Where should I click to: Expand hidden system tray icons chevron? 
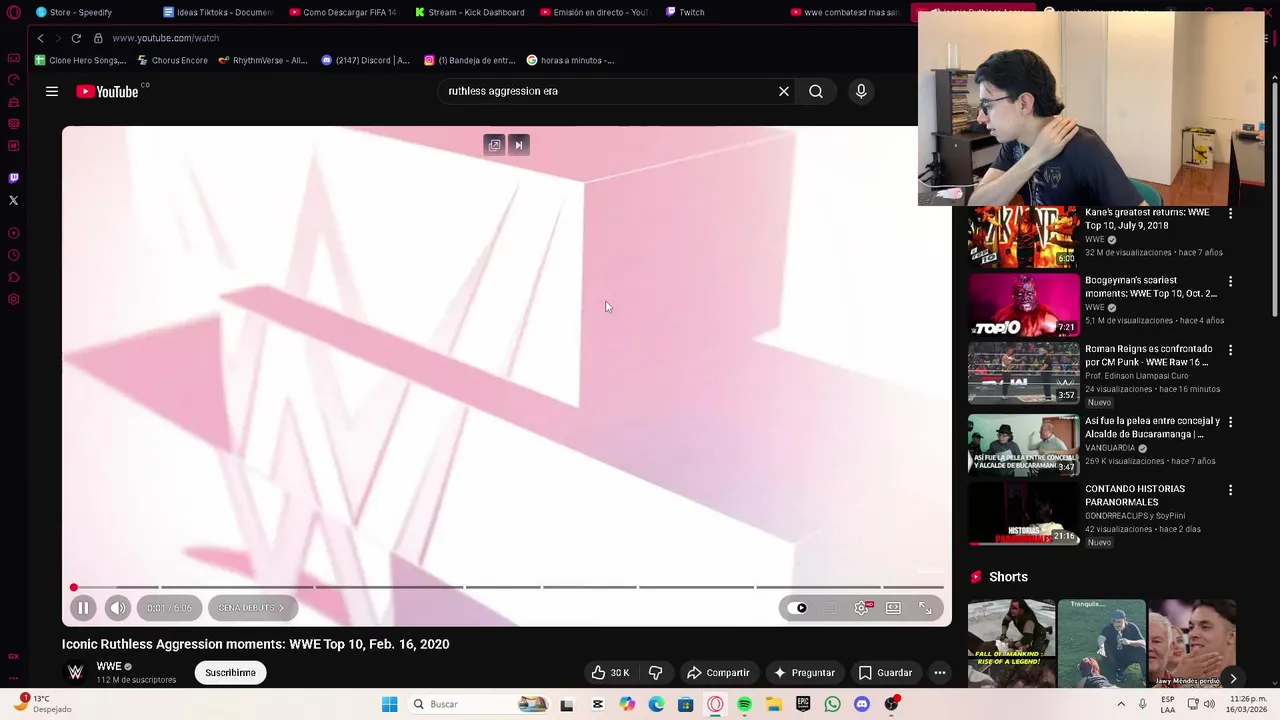tap(1121, 704)
